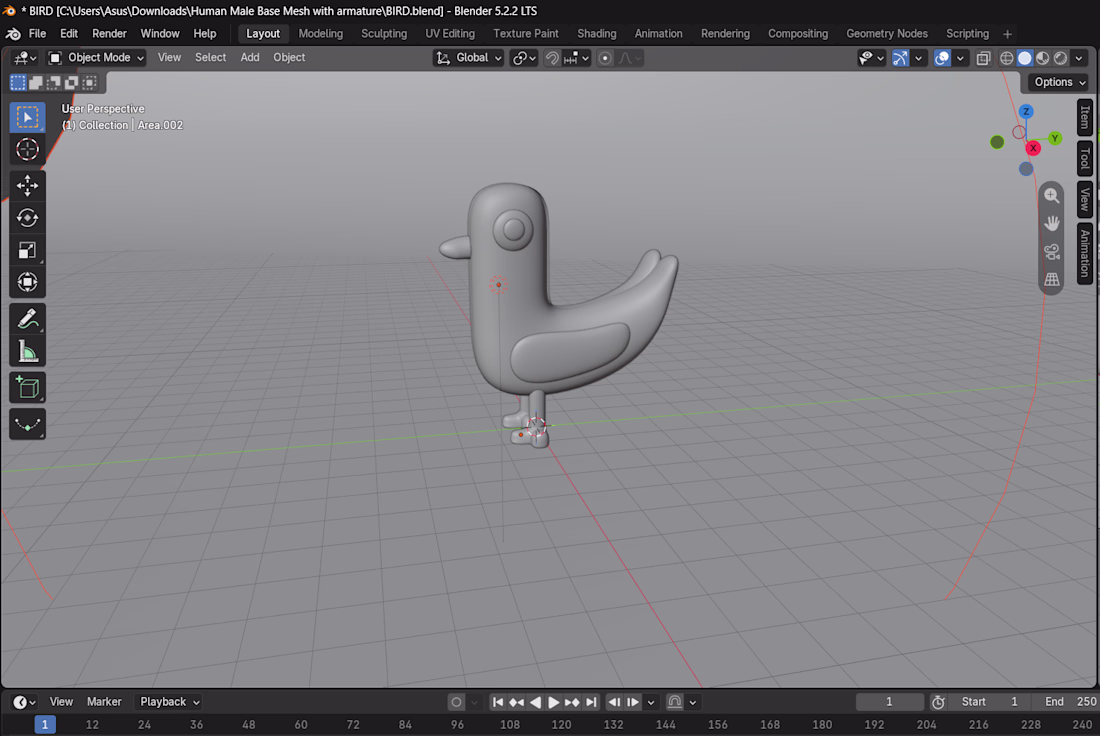Image resolution: width=1100 pixels, height=736 pixels.
Task: Choose the extend selection mode icon
Action: pos(36,82)
